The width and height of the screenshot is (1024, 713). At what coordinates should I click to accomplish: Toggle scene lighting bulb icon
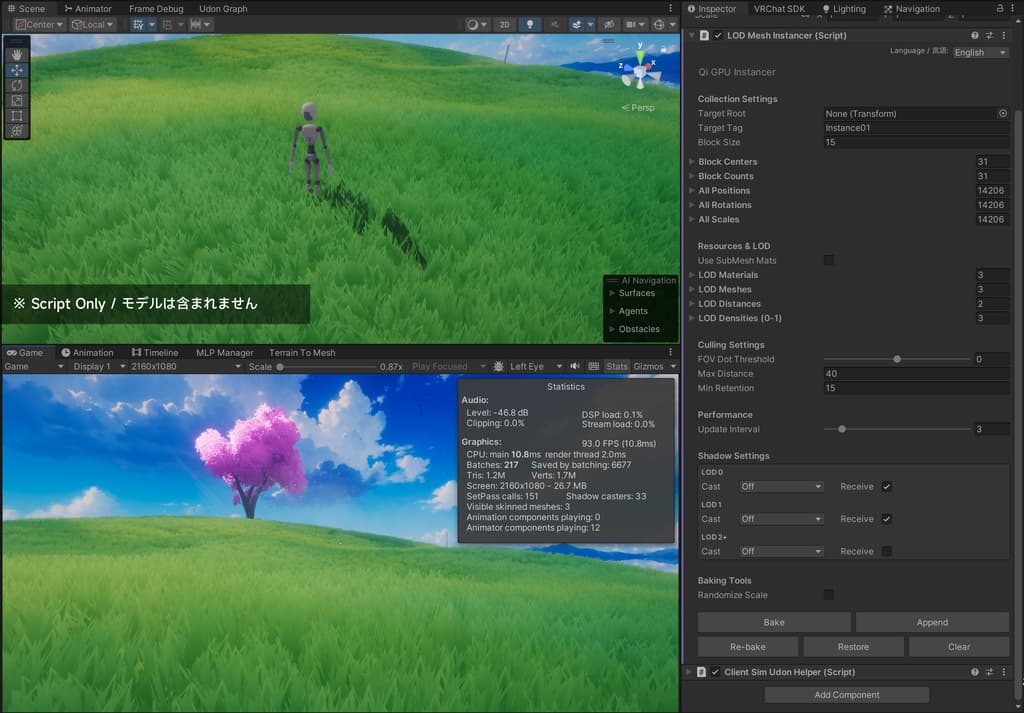530,24
